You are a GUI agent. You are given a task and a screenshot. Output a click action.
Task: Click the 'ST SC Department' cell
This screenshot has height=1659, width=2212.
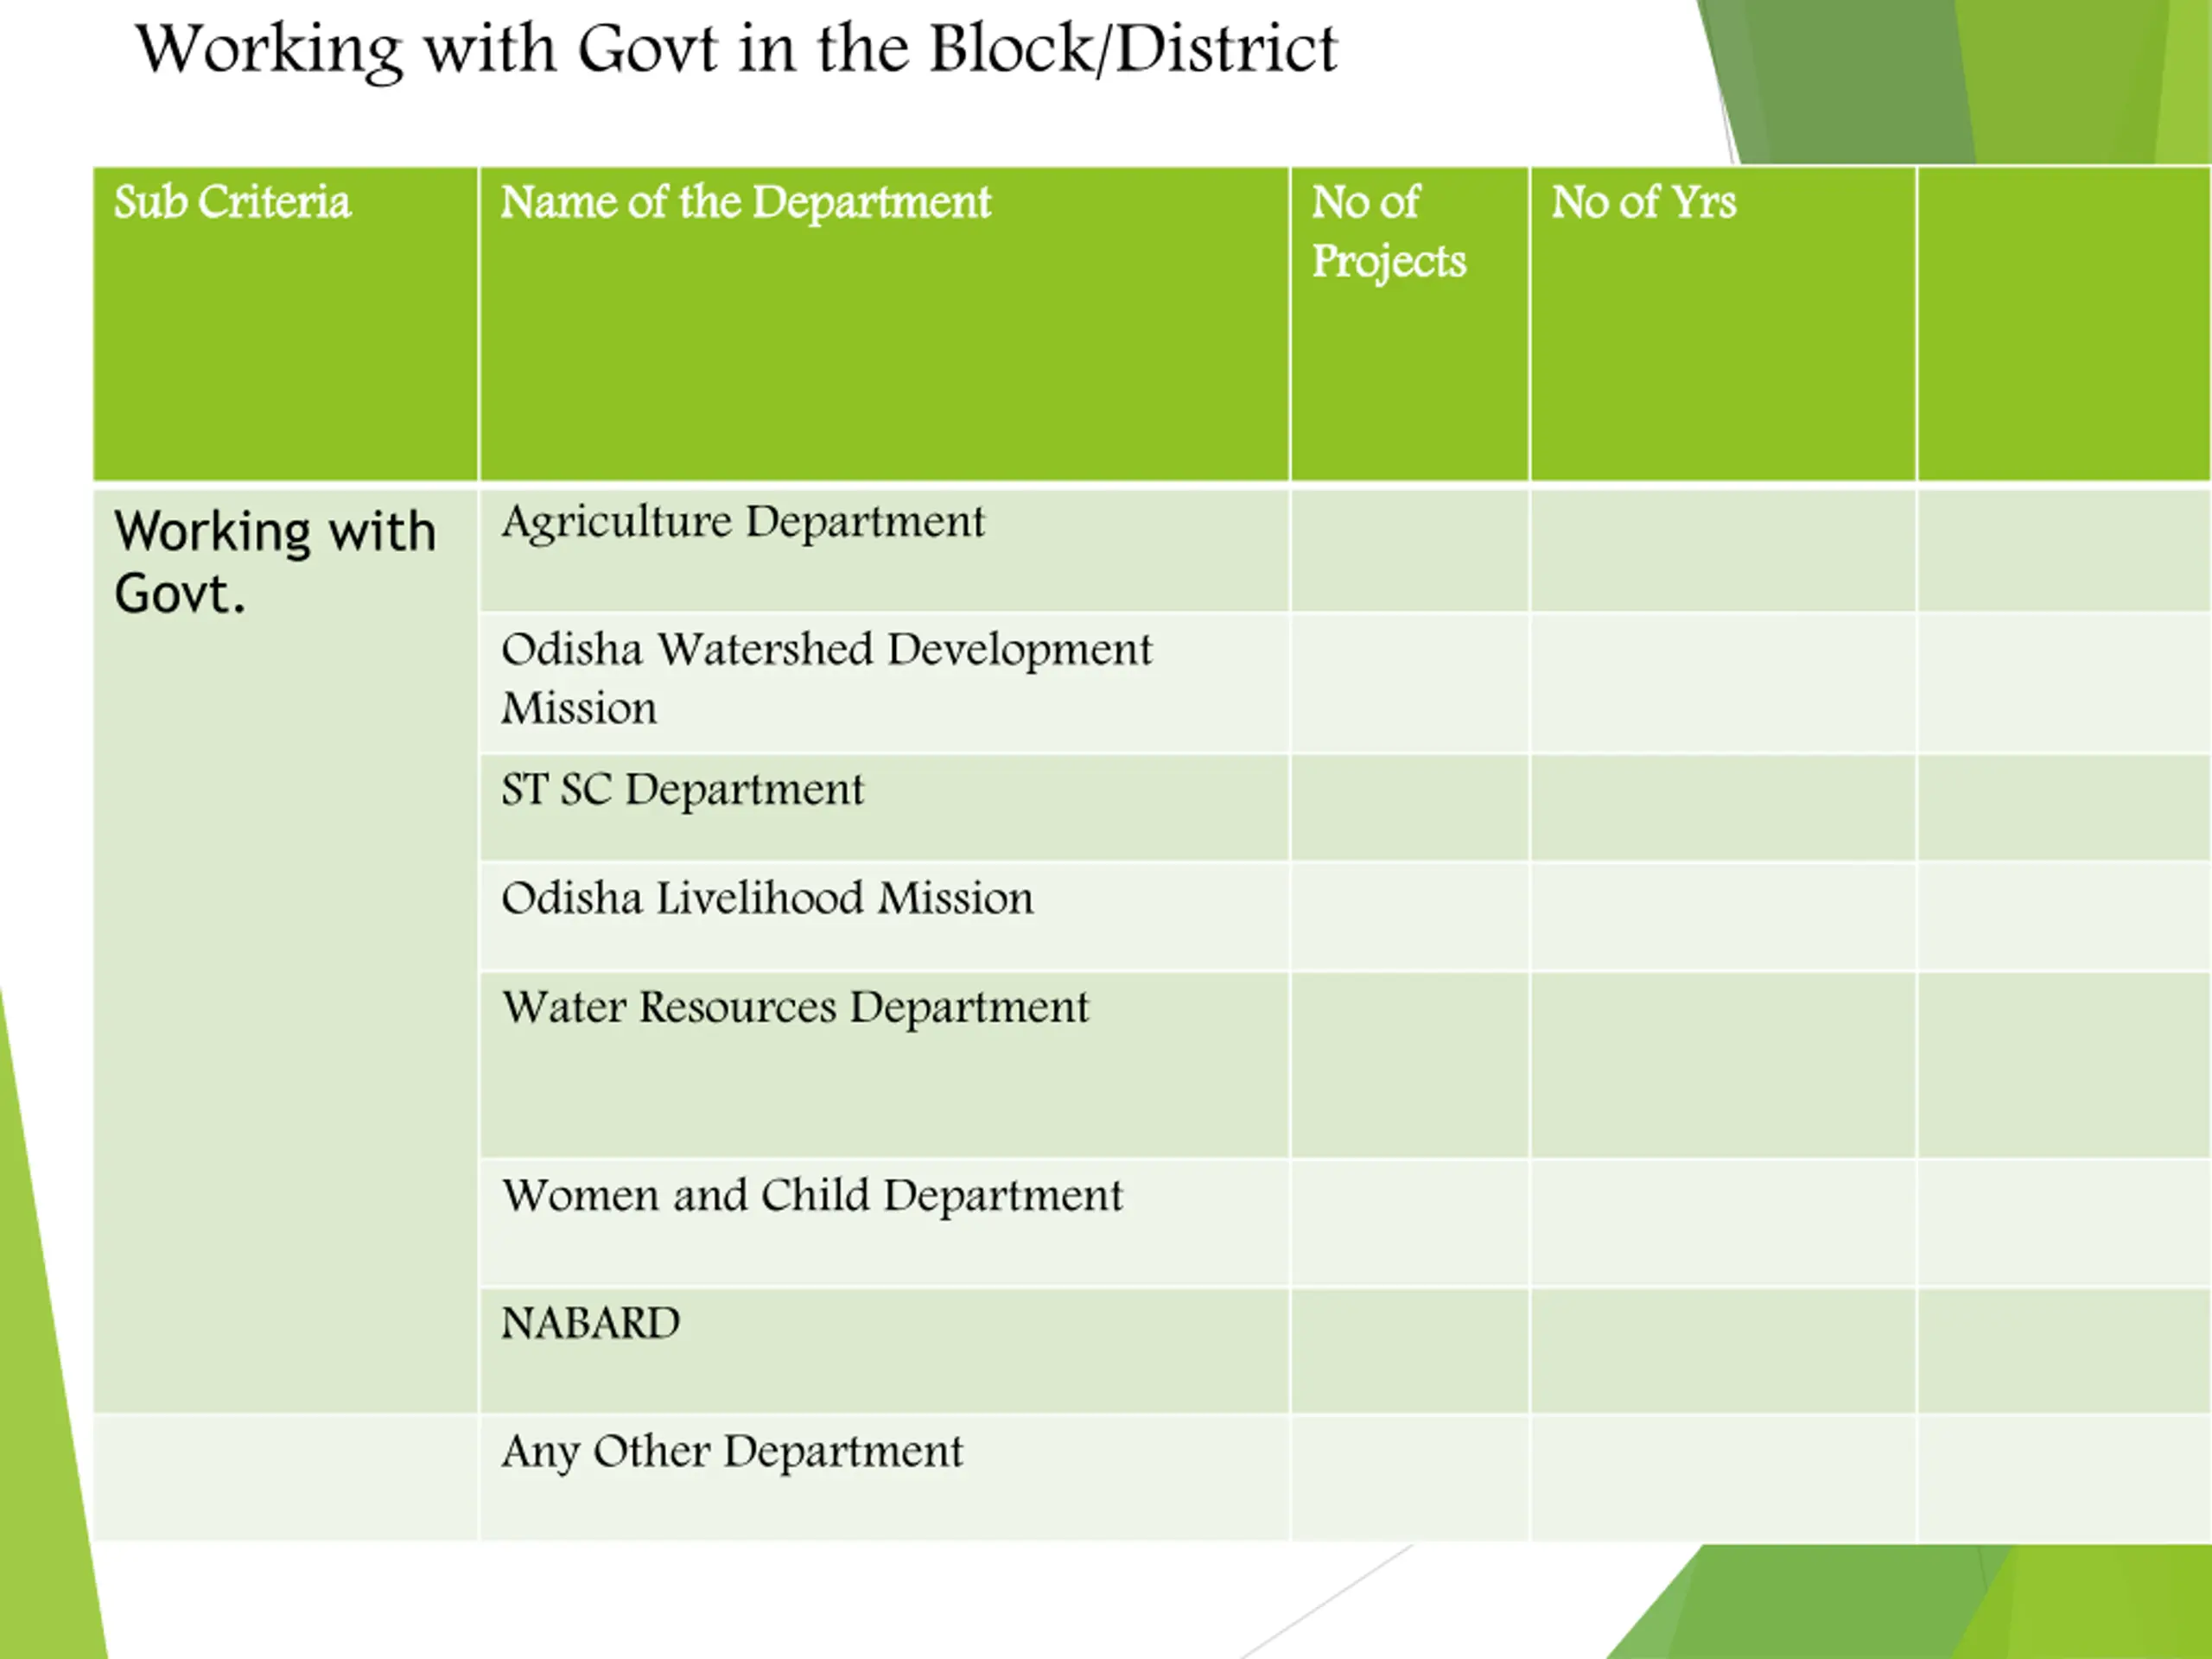click(884, 808)
